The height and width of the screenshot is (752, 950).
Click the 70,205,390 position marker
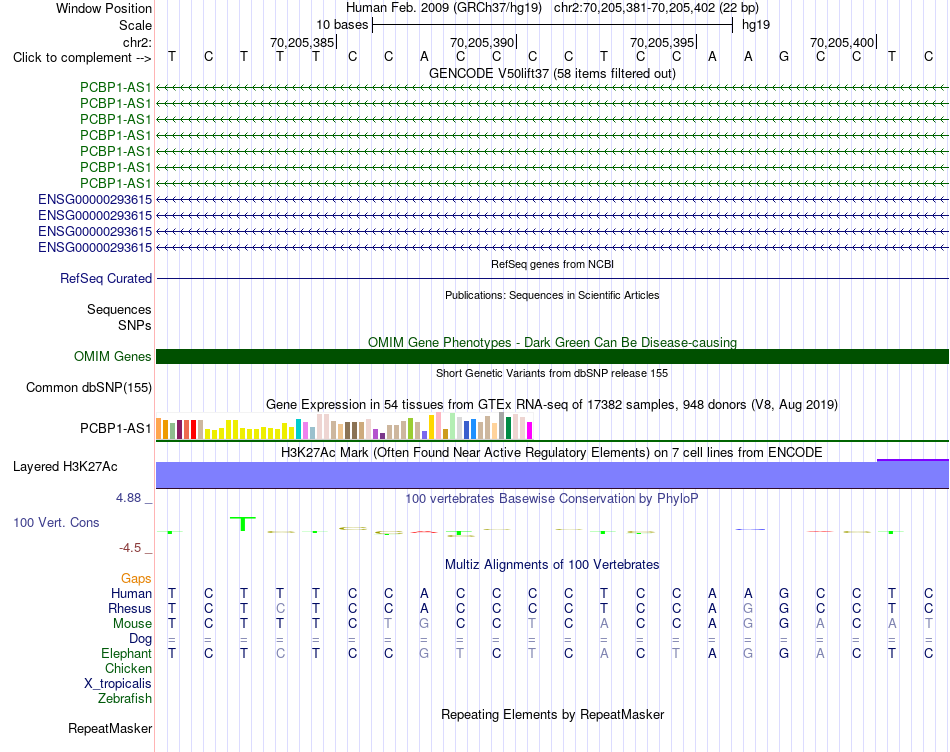(482, 42)
